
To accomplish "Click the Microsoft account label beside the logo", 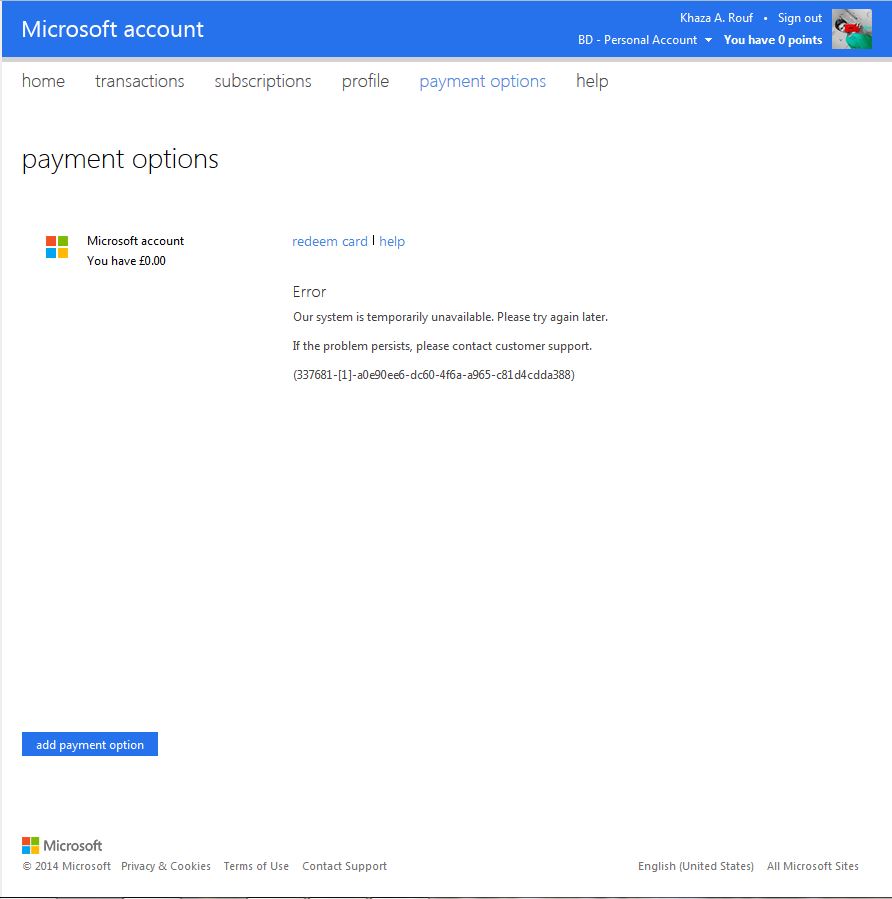I will click(x=135, y=241).
